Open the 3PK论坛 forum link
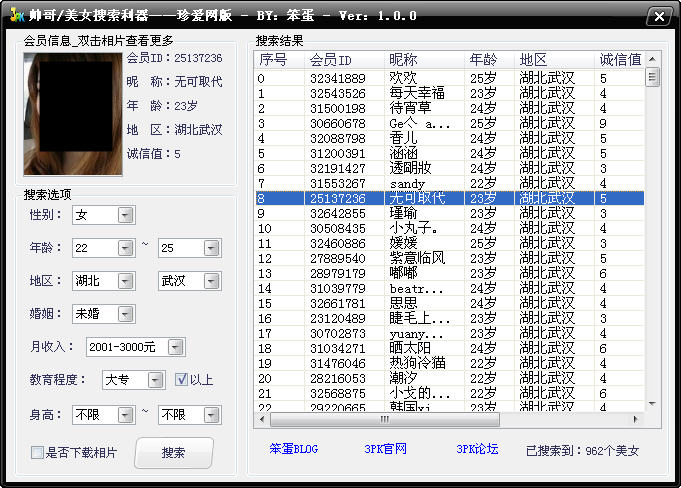The width and height of the screenshot is (681, 488). coord(477,450)
